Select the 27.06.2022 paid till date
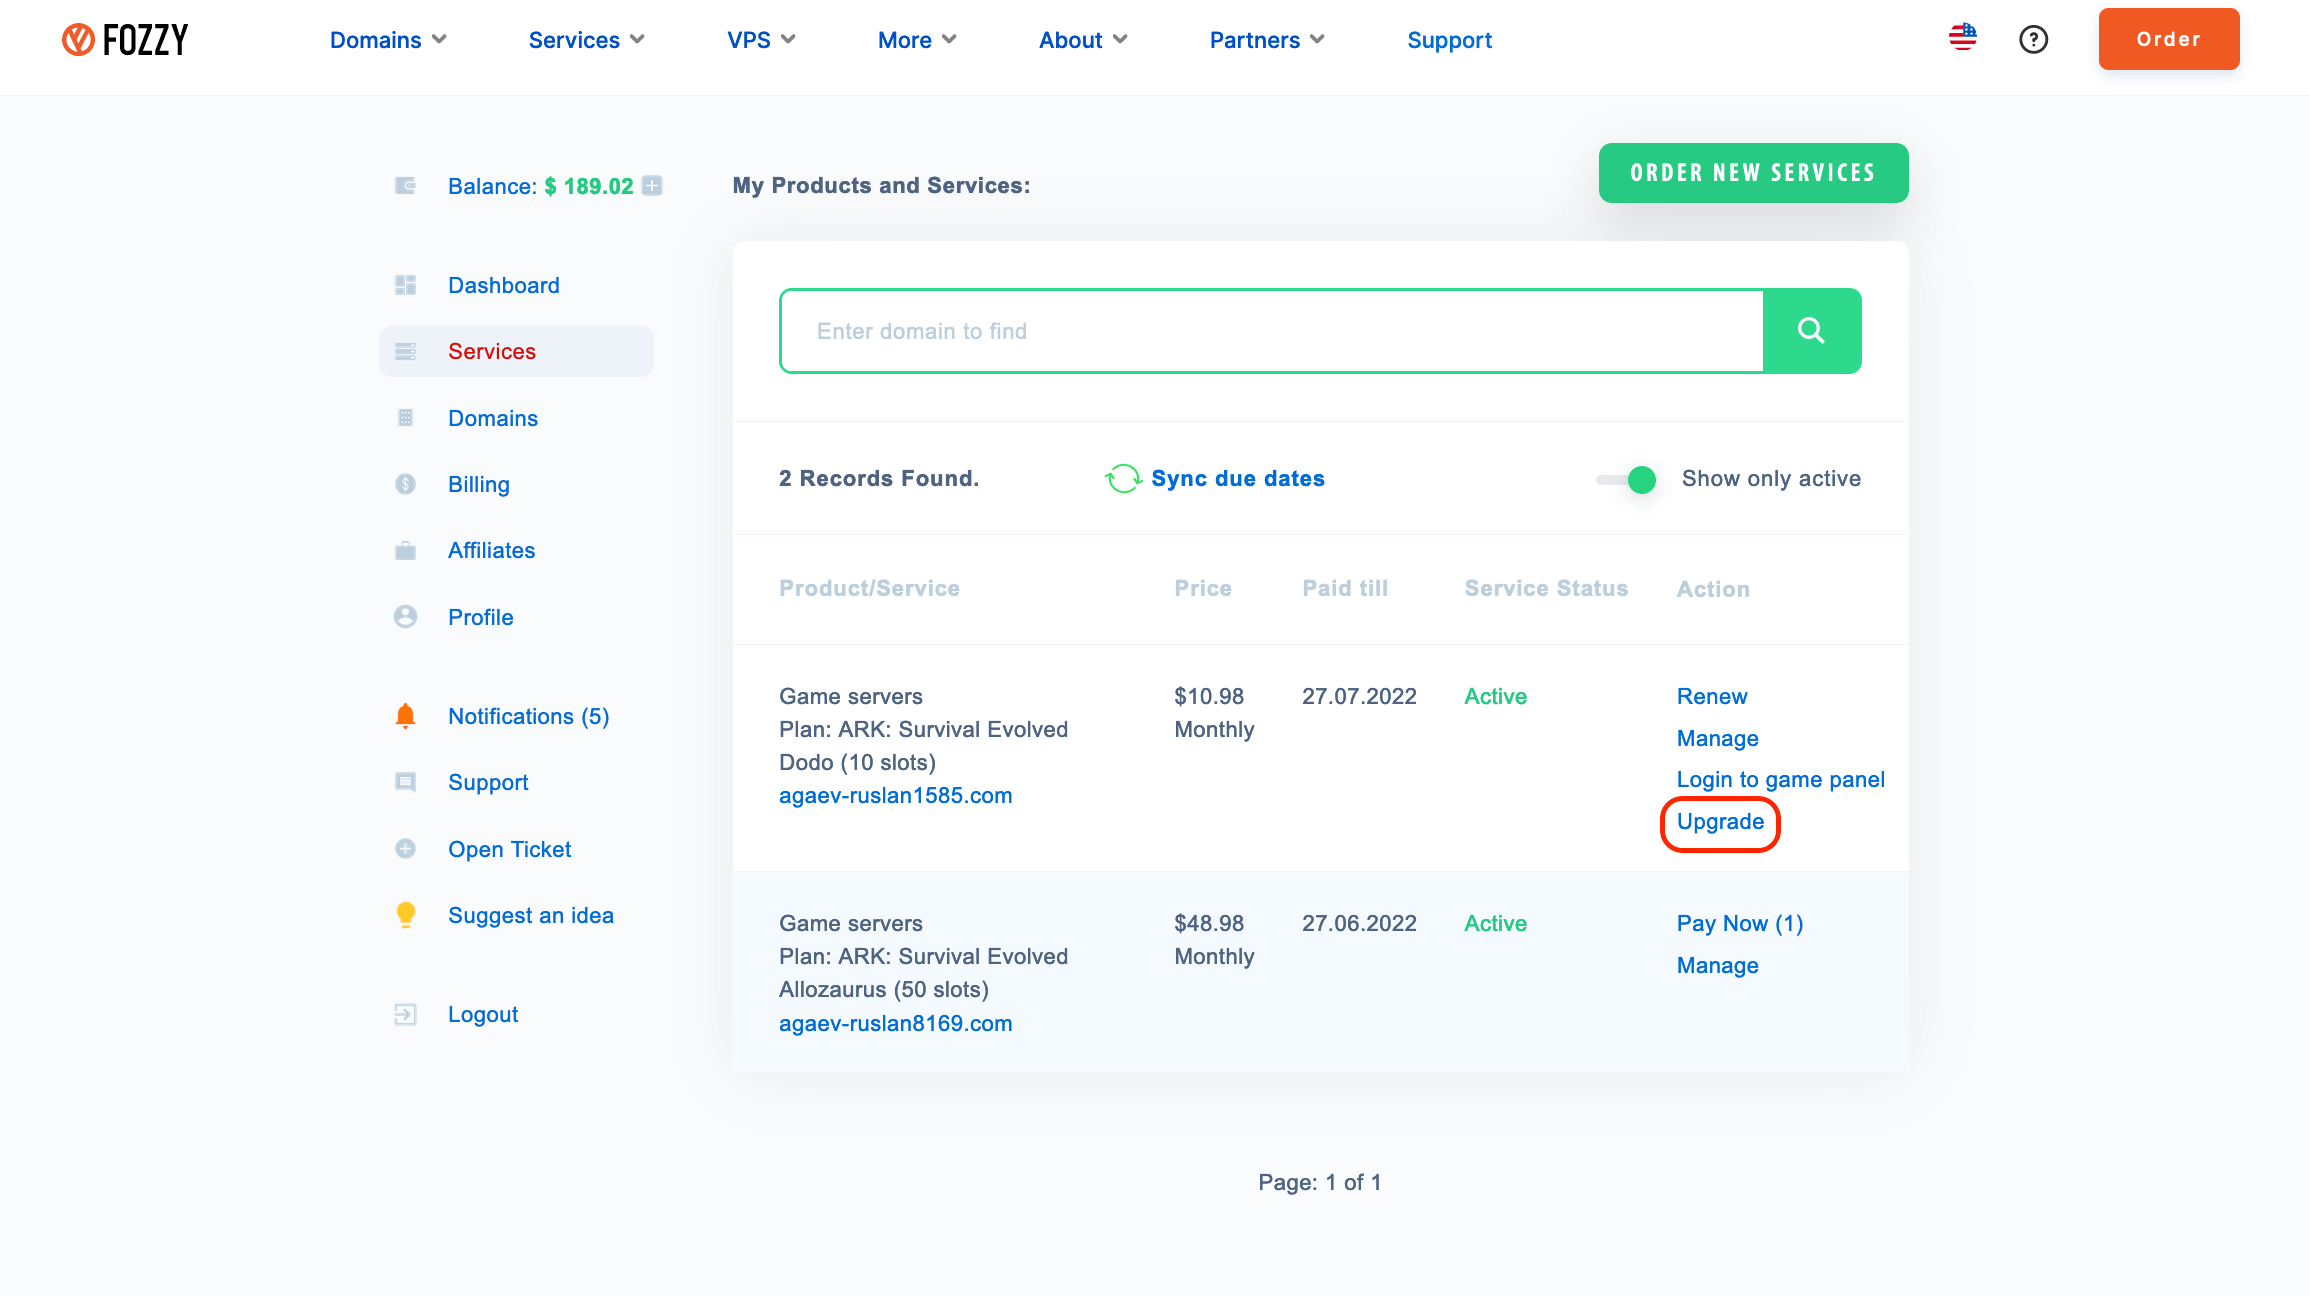2310x1296 pixels. coord(1359,923)
